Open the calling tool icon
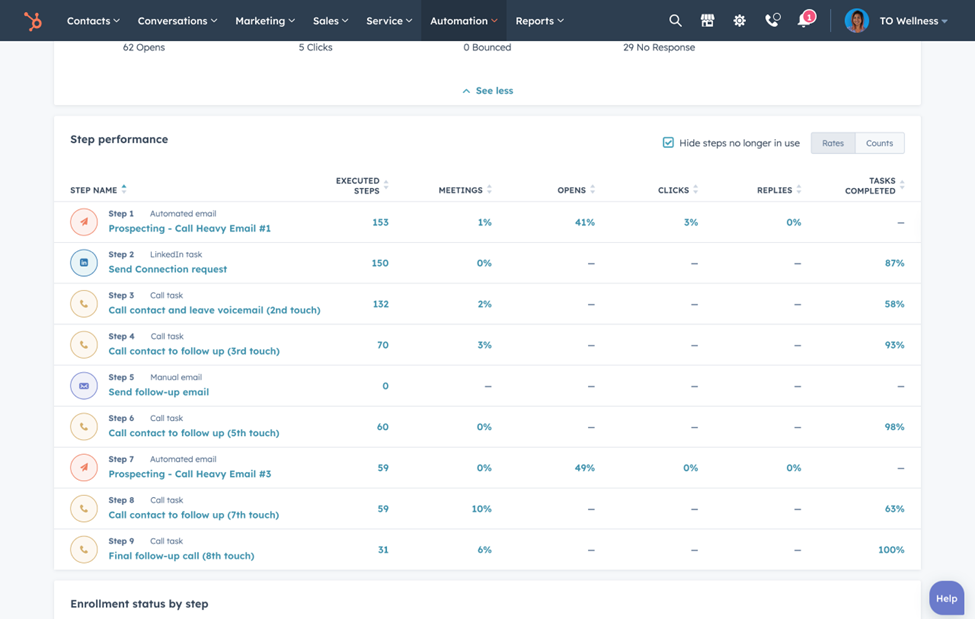 pyautogui.click(x=771, y=20)
